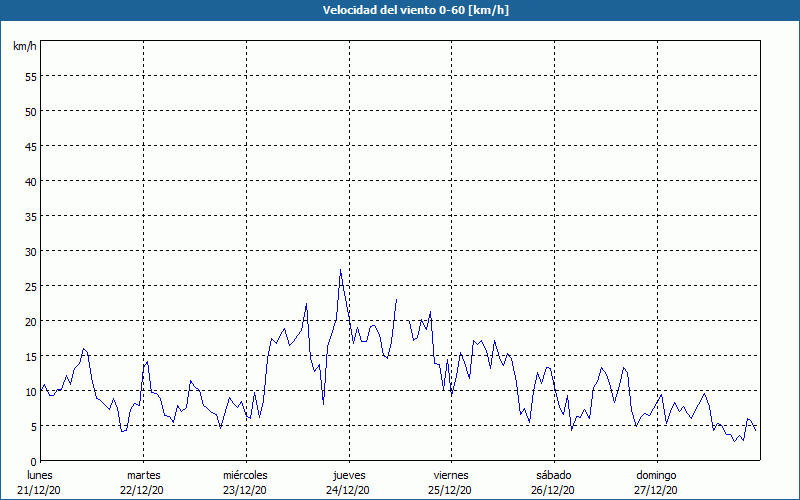Click the 'km/h' axis unit label
Viewport: 800px width, 500px height.
(24, 47)
